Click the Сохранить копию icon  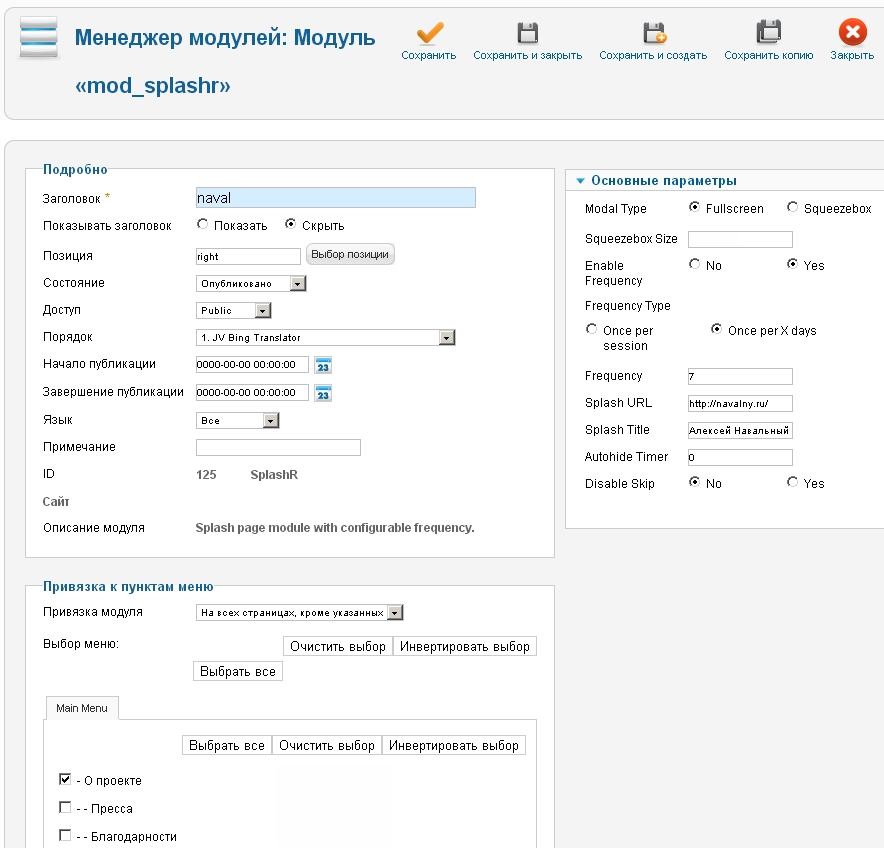click(x=768, y=33)
